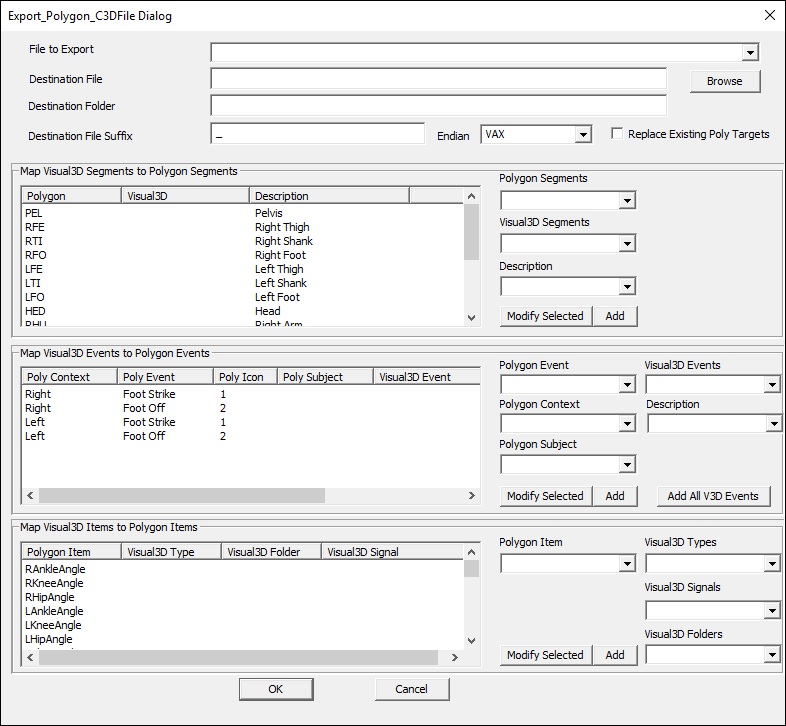Click Modify Selected in segments section
Viewport: 786px width, 726px height.
(x=546, y=316)
